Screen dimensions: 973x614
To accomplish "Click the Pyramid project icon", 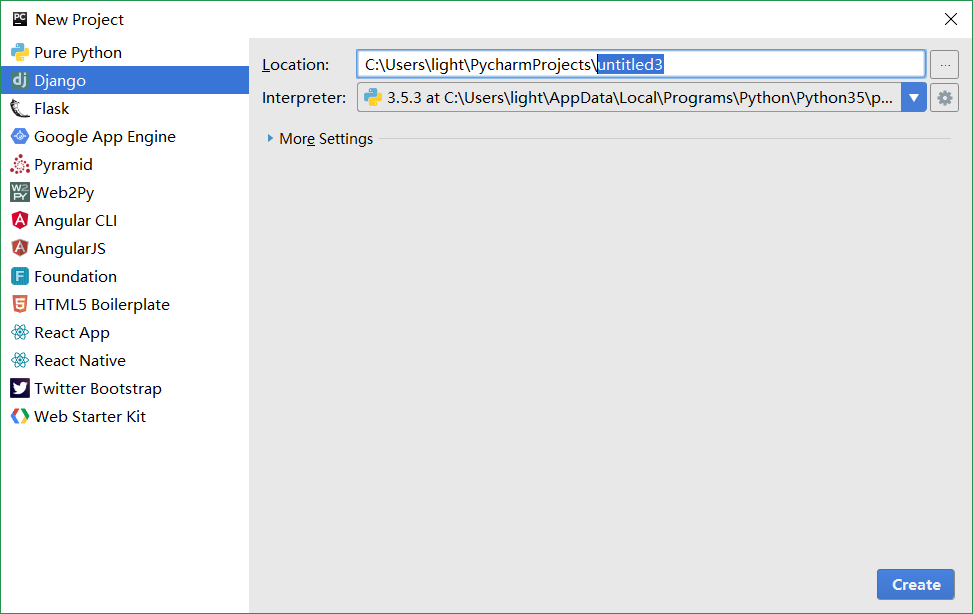I will click(20, 164).
